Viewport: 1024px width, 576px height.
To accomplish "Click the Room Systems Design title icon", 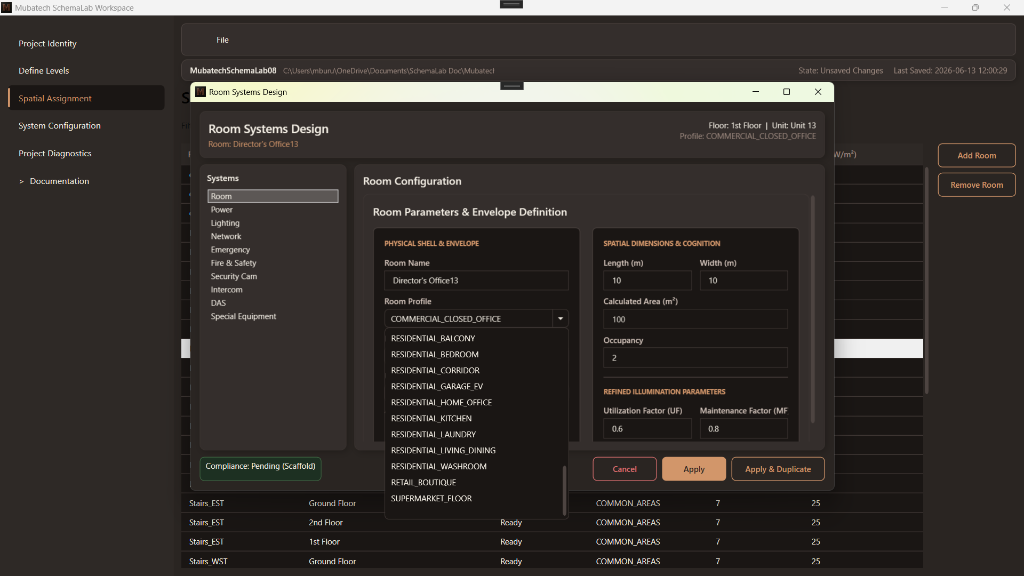I will tap(200, 92).
